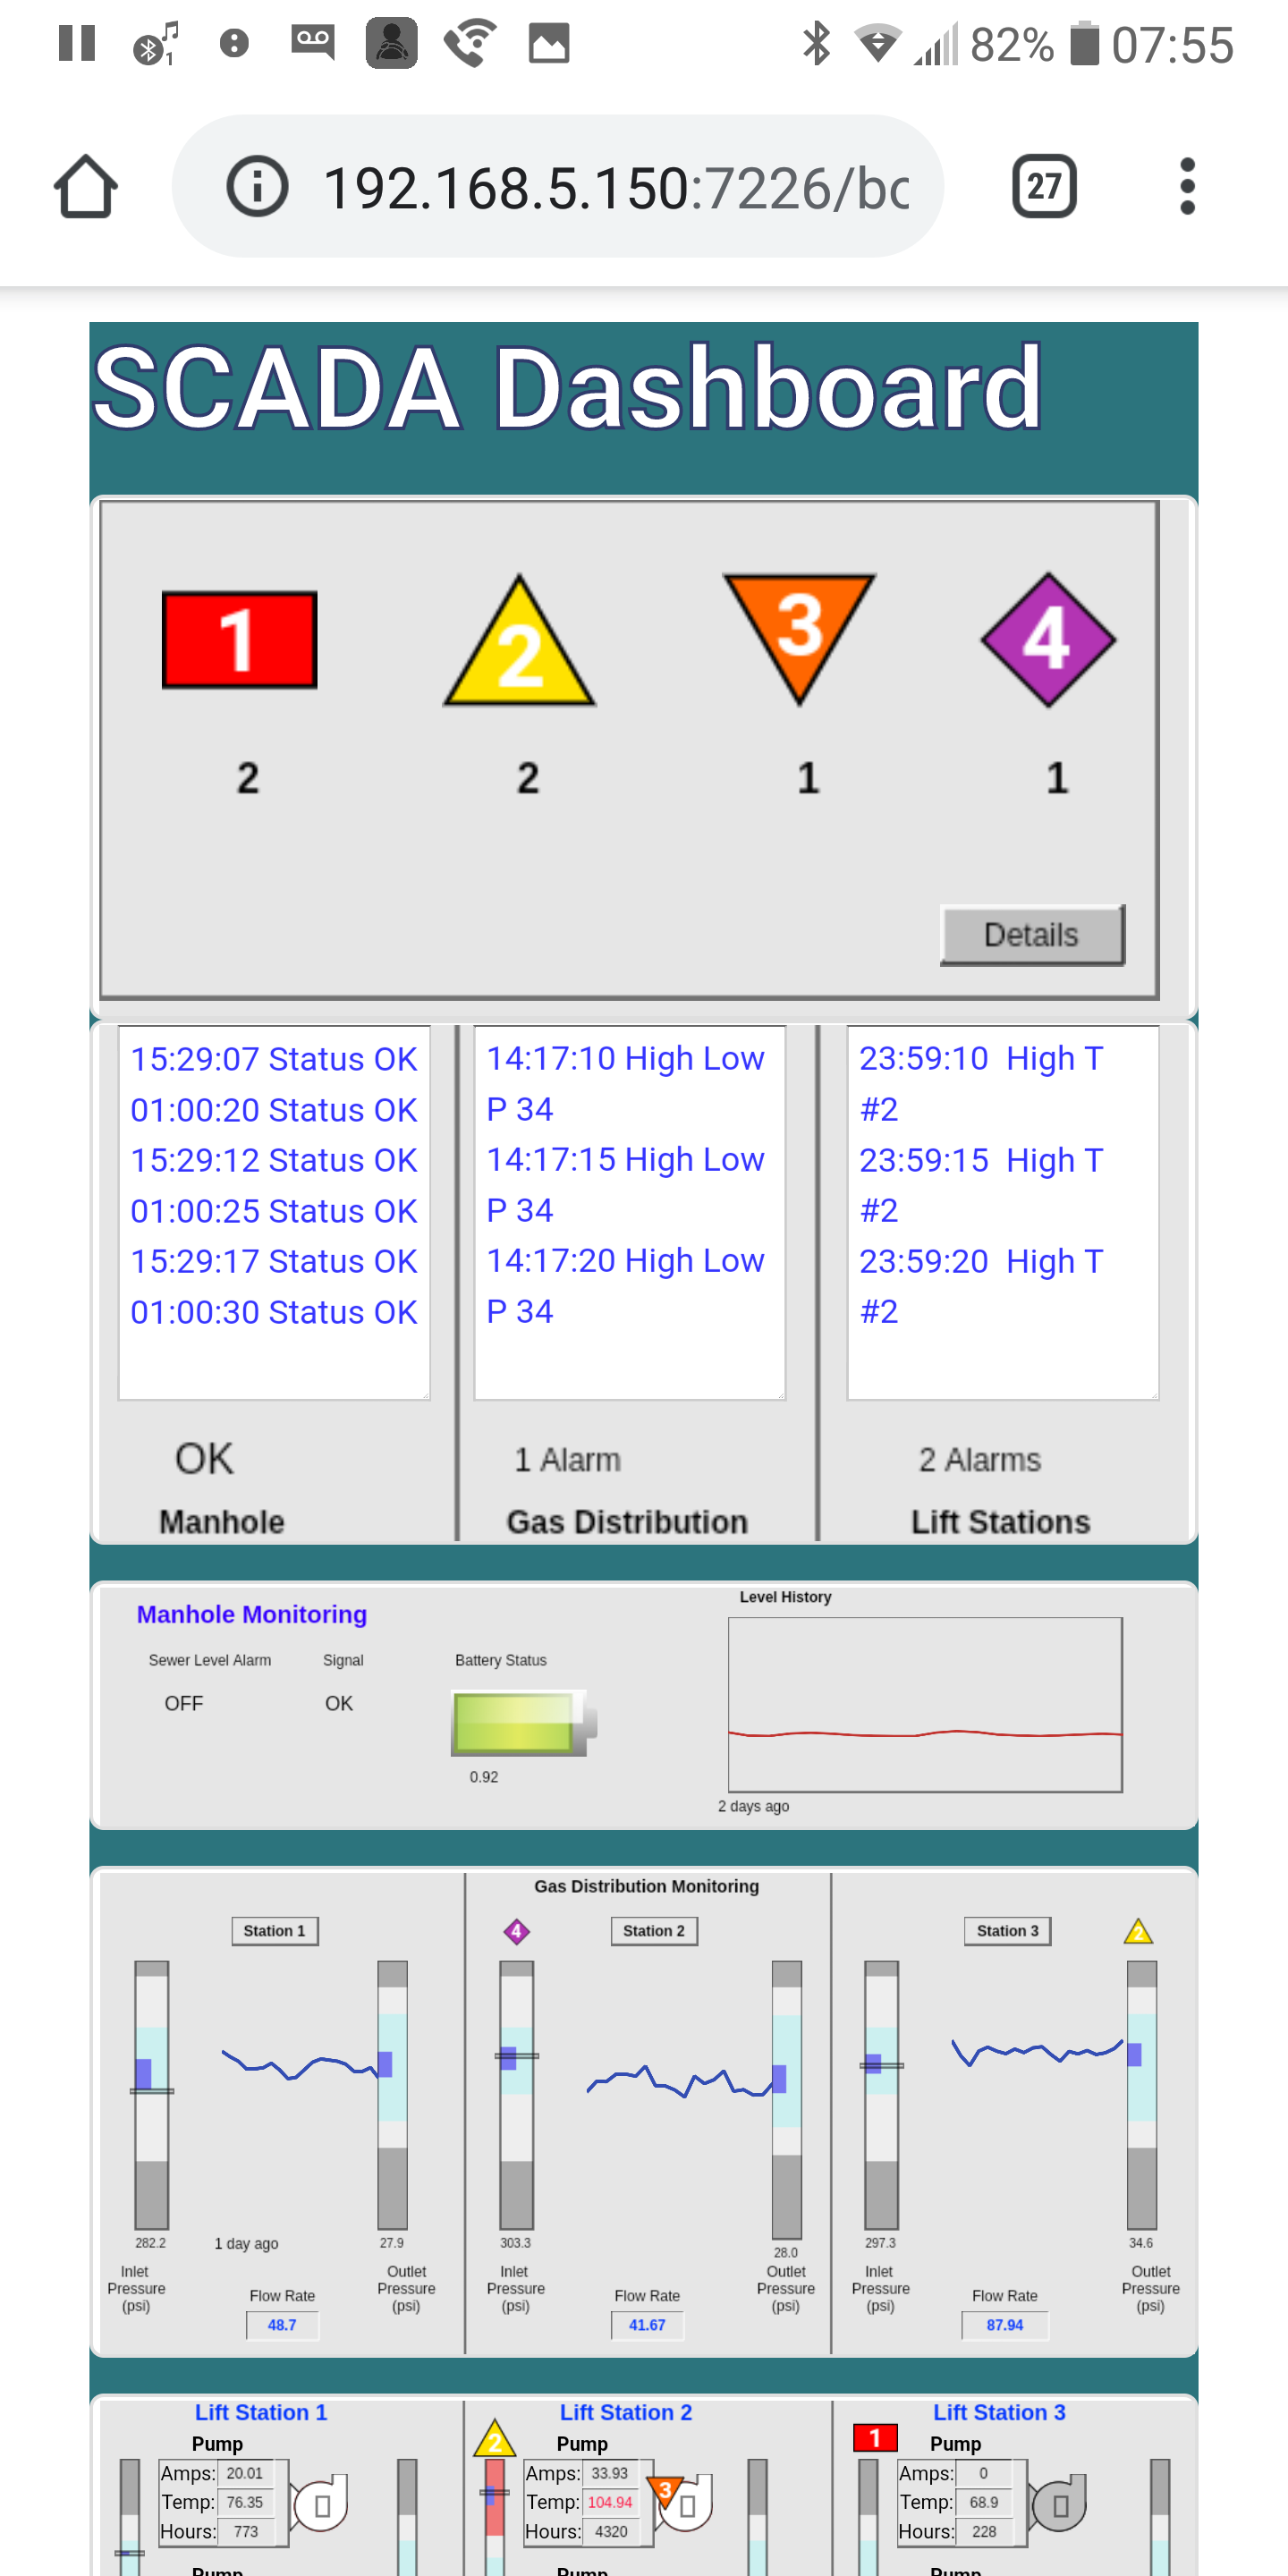
Task: Select the Station 1 label box
Action: pyautogui.click(x=275, y=1931)
